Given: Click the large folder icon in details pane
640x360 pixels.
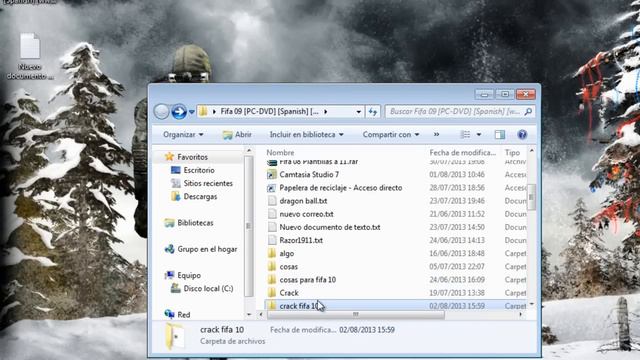Looking at the screenshot, I should (174, 336).
